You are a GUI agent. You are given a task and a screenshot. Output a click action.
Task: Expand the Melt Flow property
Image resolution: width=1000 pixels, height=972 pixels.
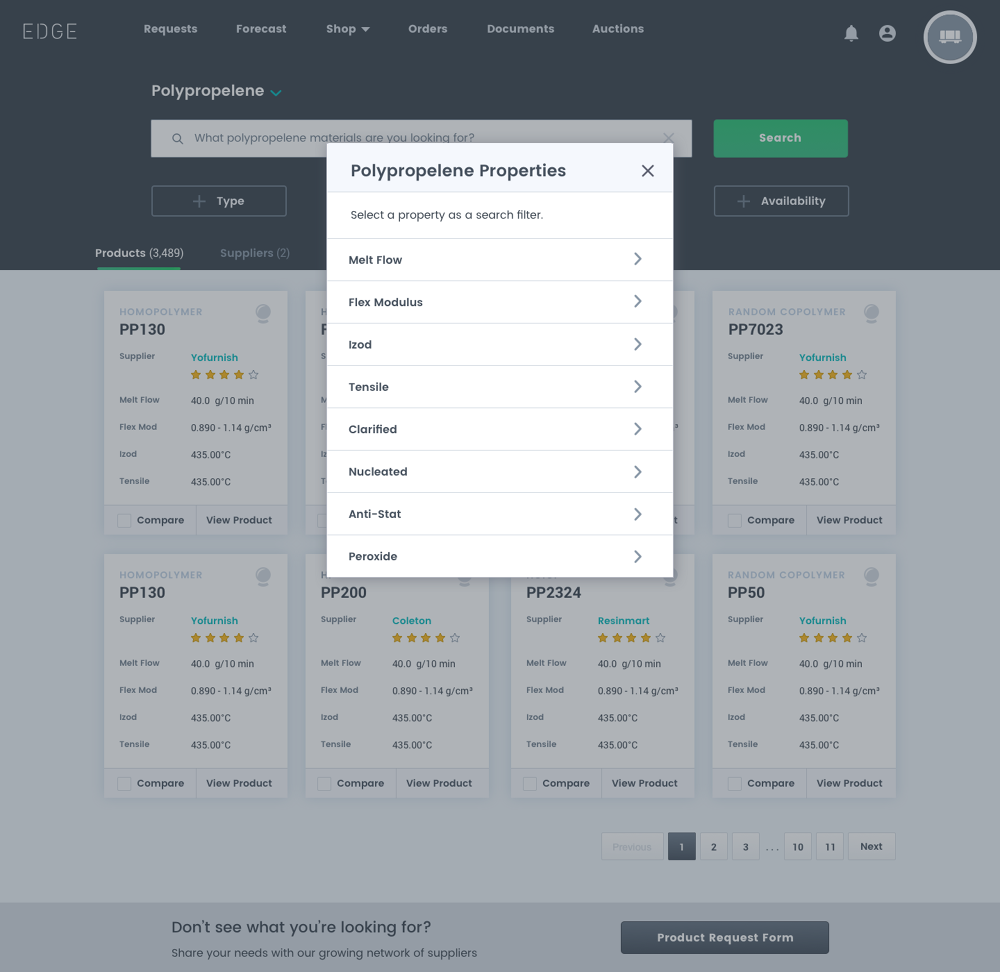coord(499,260)
